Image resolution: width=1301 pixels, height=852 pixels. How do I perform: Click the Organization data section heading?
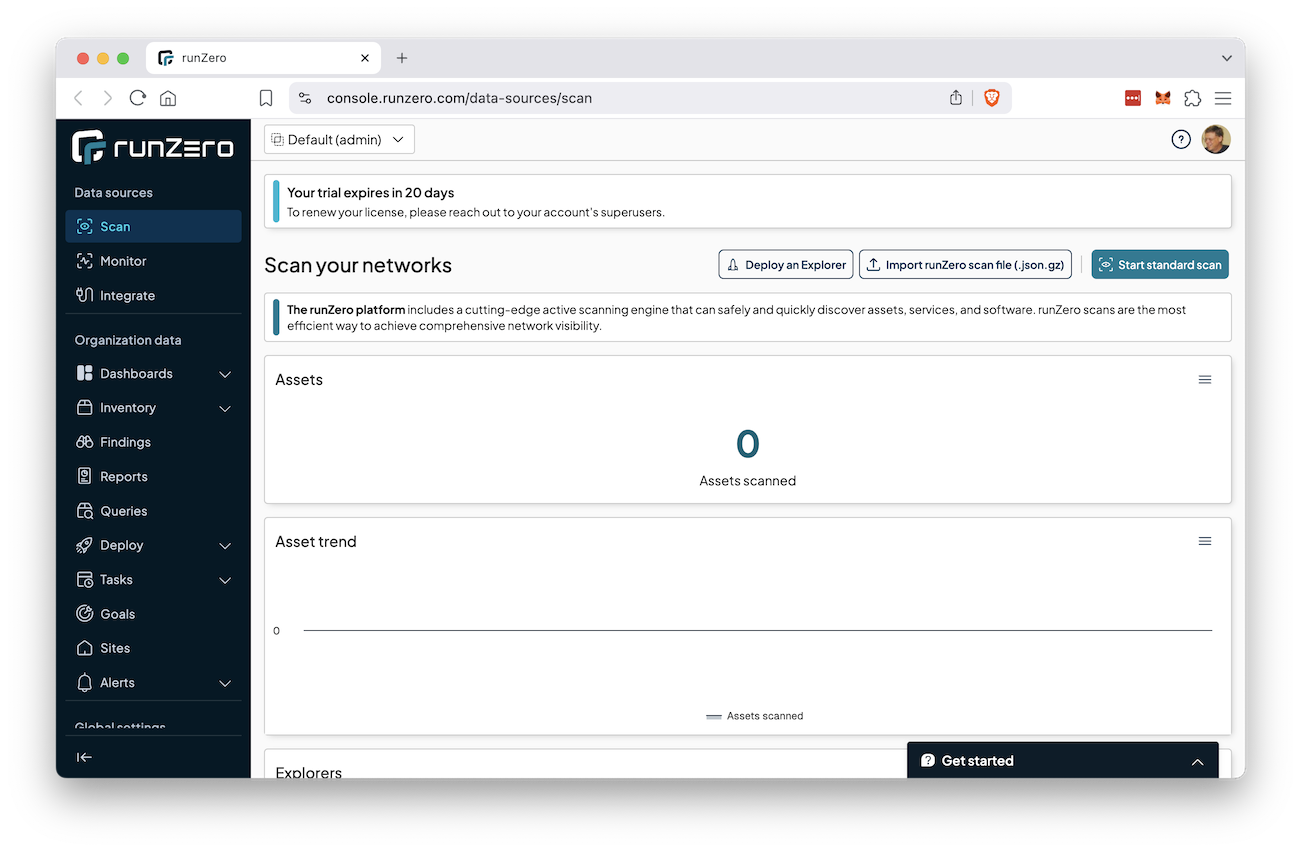click(128, 340)
